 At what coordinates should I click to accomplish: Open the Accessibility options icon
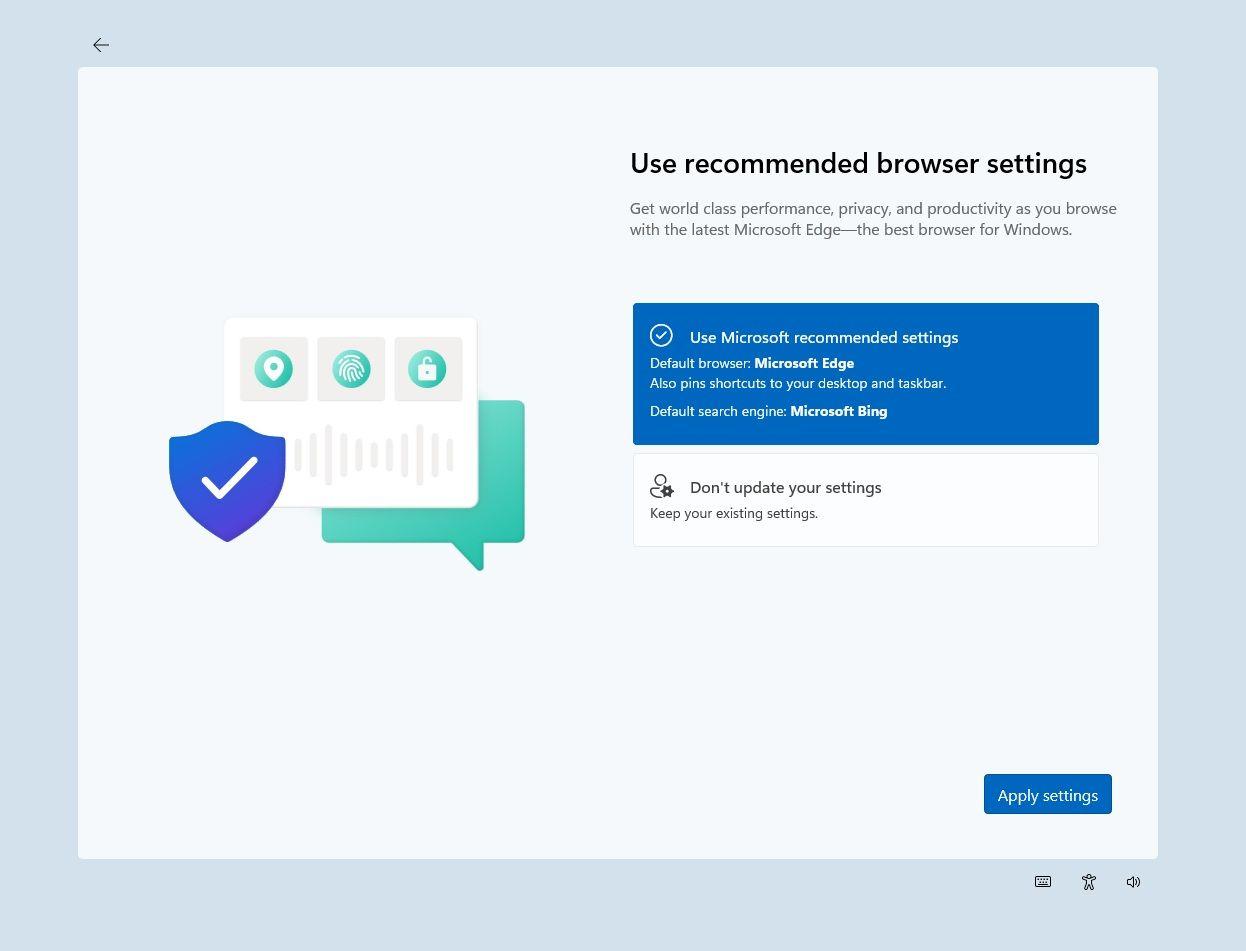tap(1089, 882)
